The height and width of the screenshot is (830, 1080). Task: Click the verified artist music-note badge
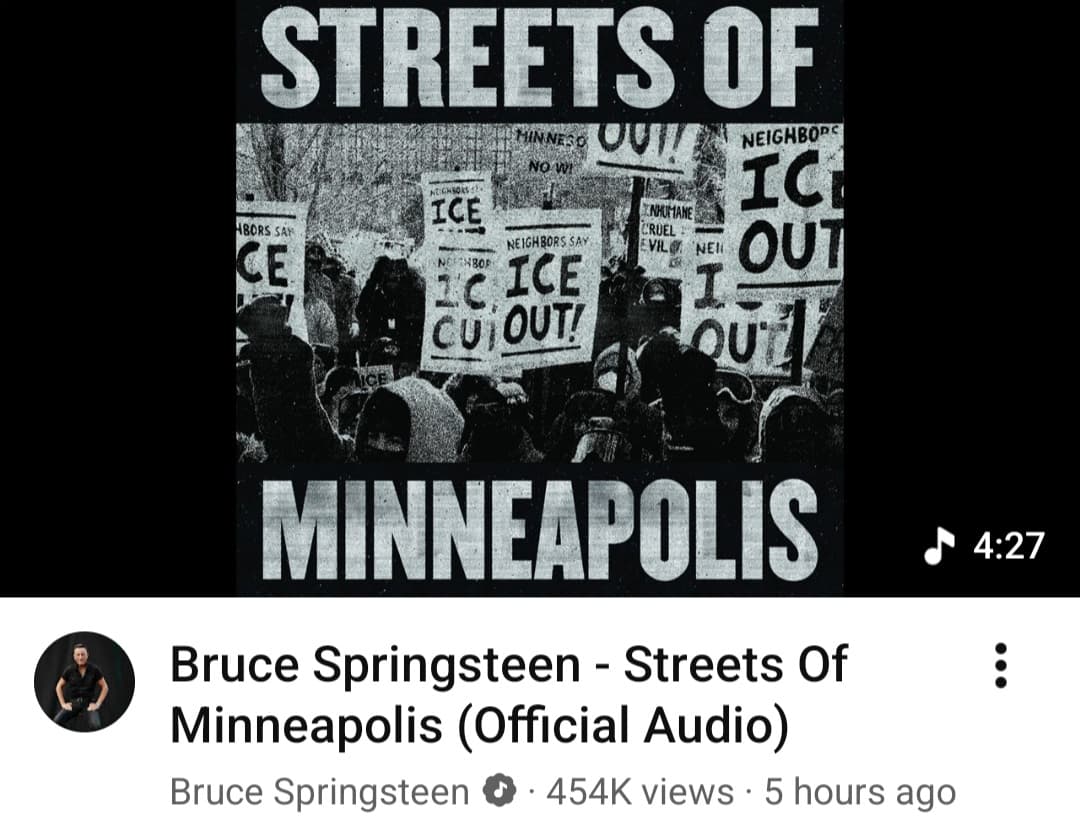click(x=500, y=791)
